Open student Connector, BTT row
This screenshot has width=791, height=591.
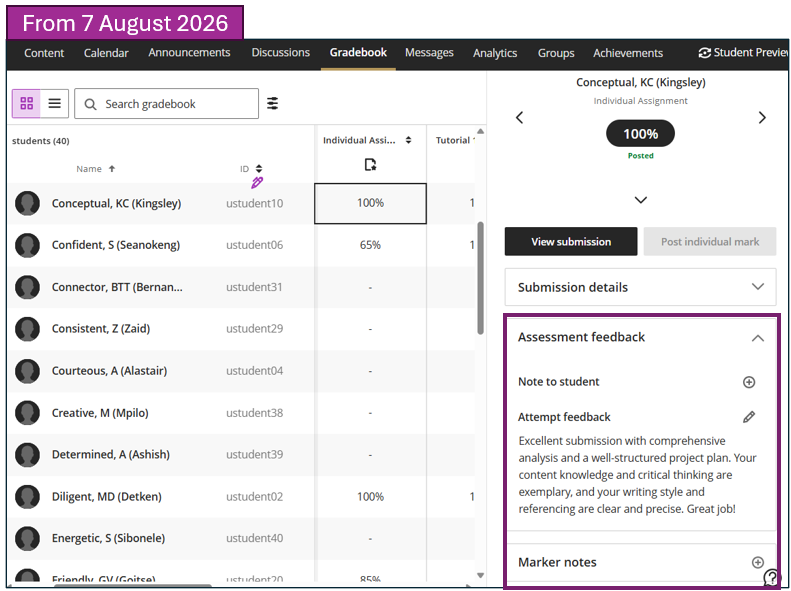click(x=117, y=287)
